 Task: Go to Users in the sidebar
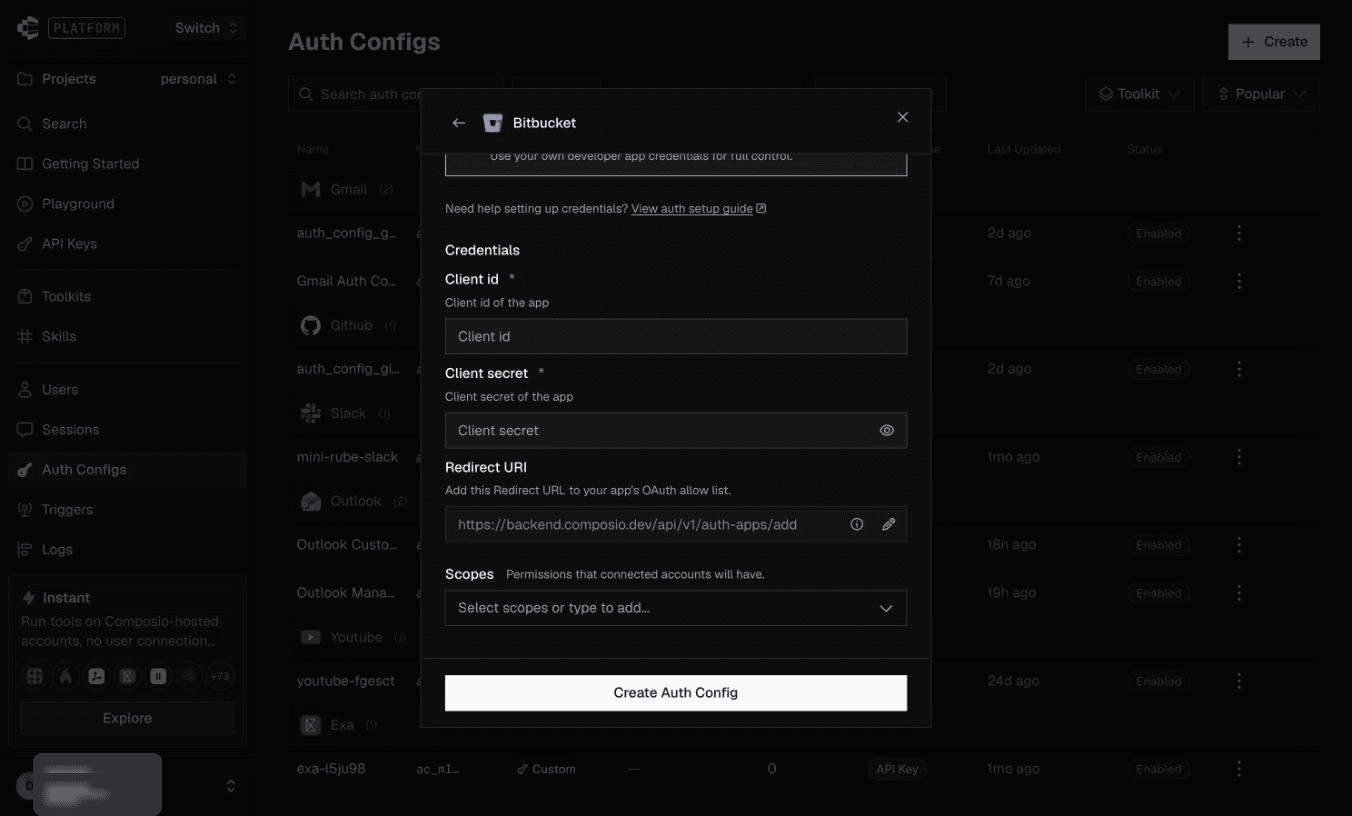click(127, 390)
